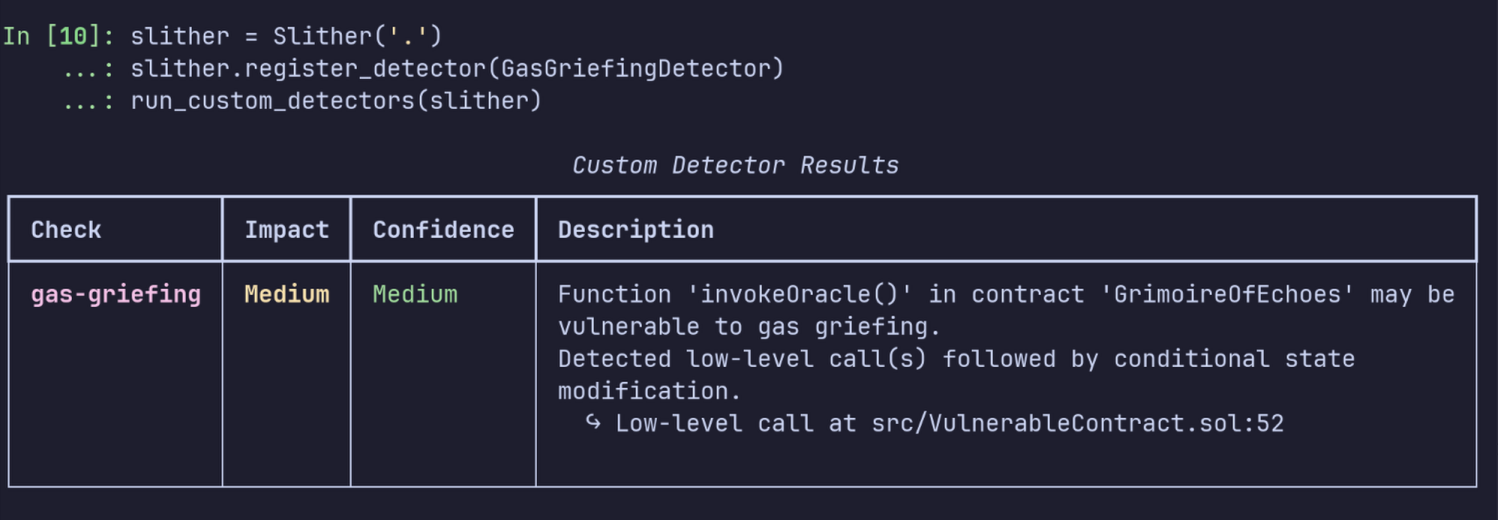
Task: Click the green 'Medium' confidence value
Action: [415, 294]
